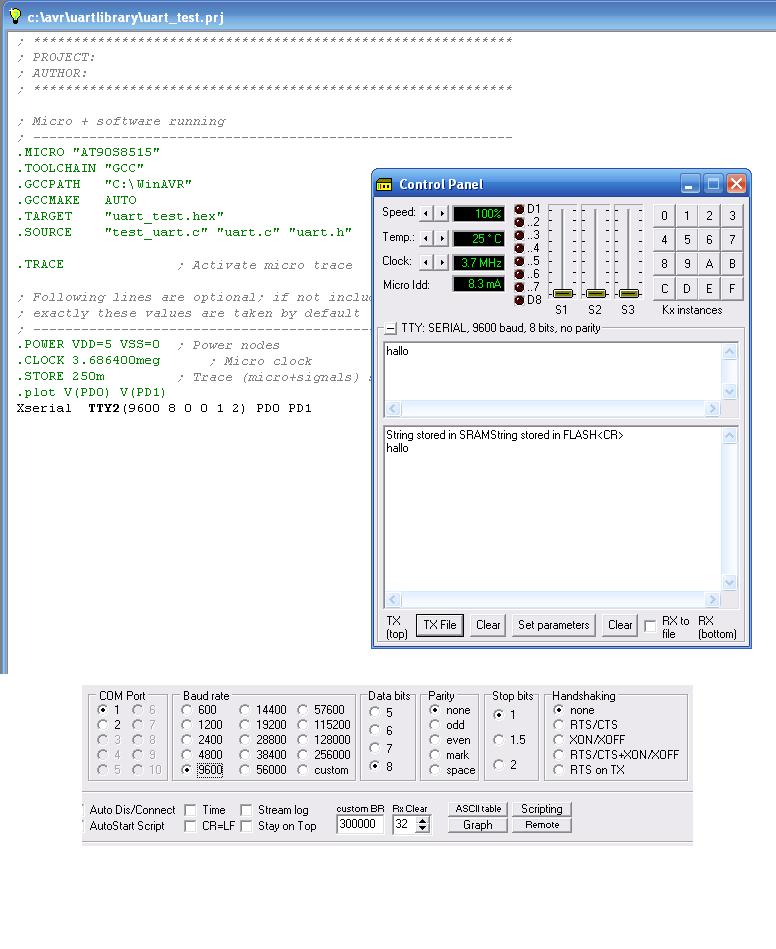
Task: Click the D8 LED indicator
Action: coord(519,300)
